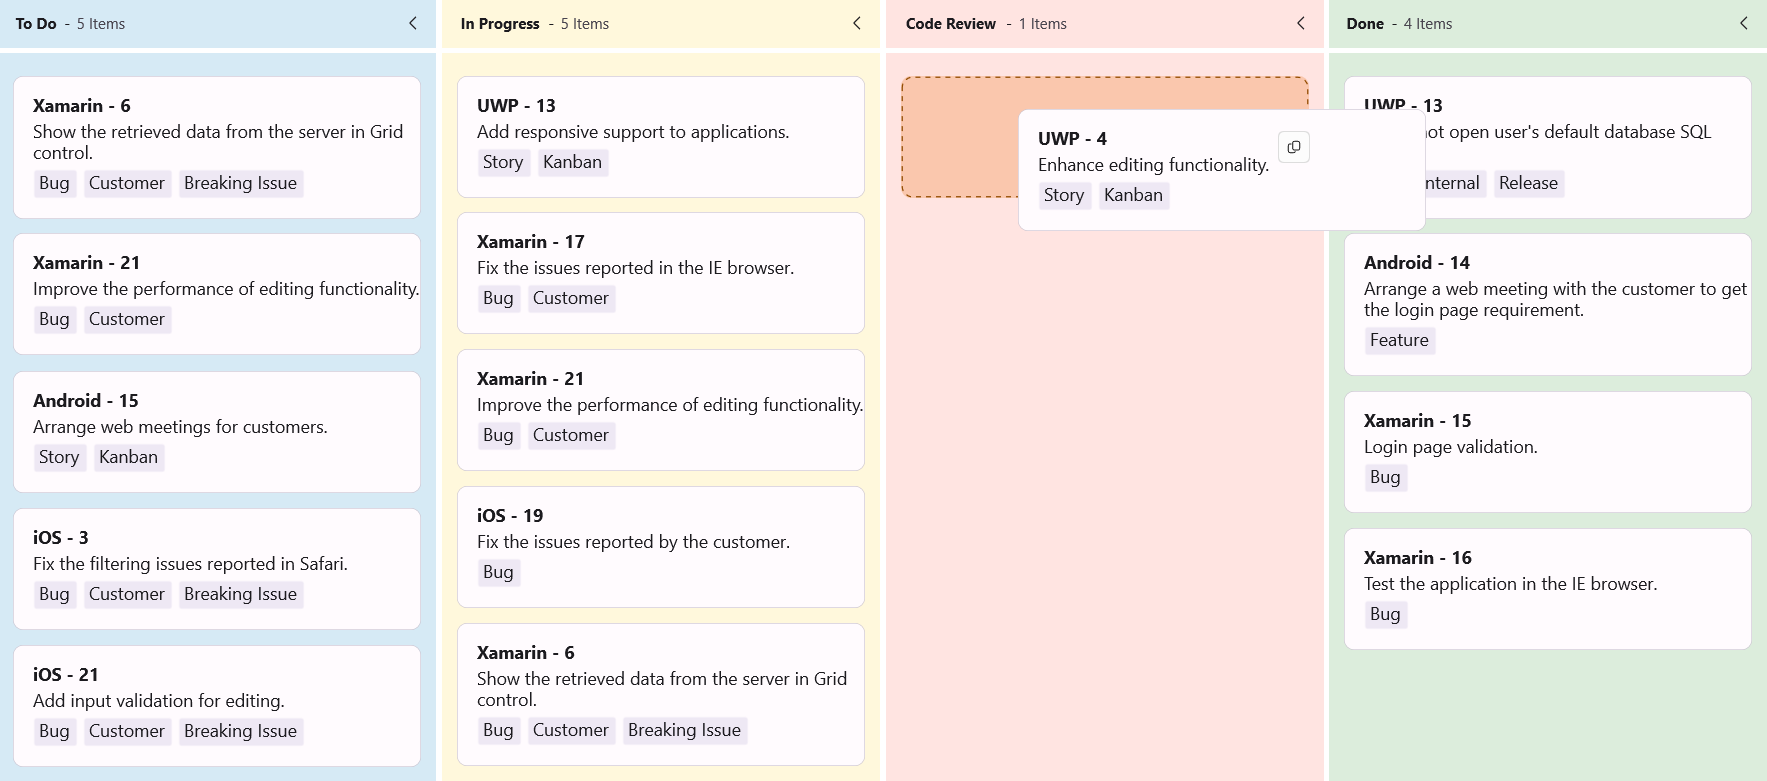Screen dimensions: 1767x781
Task: Click Customer tag on iOS - 21 card
Action: 127,731
